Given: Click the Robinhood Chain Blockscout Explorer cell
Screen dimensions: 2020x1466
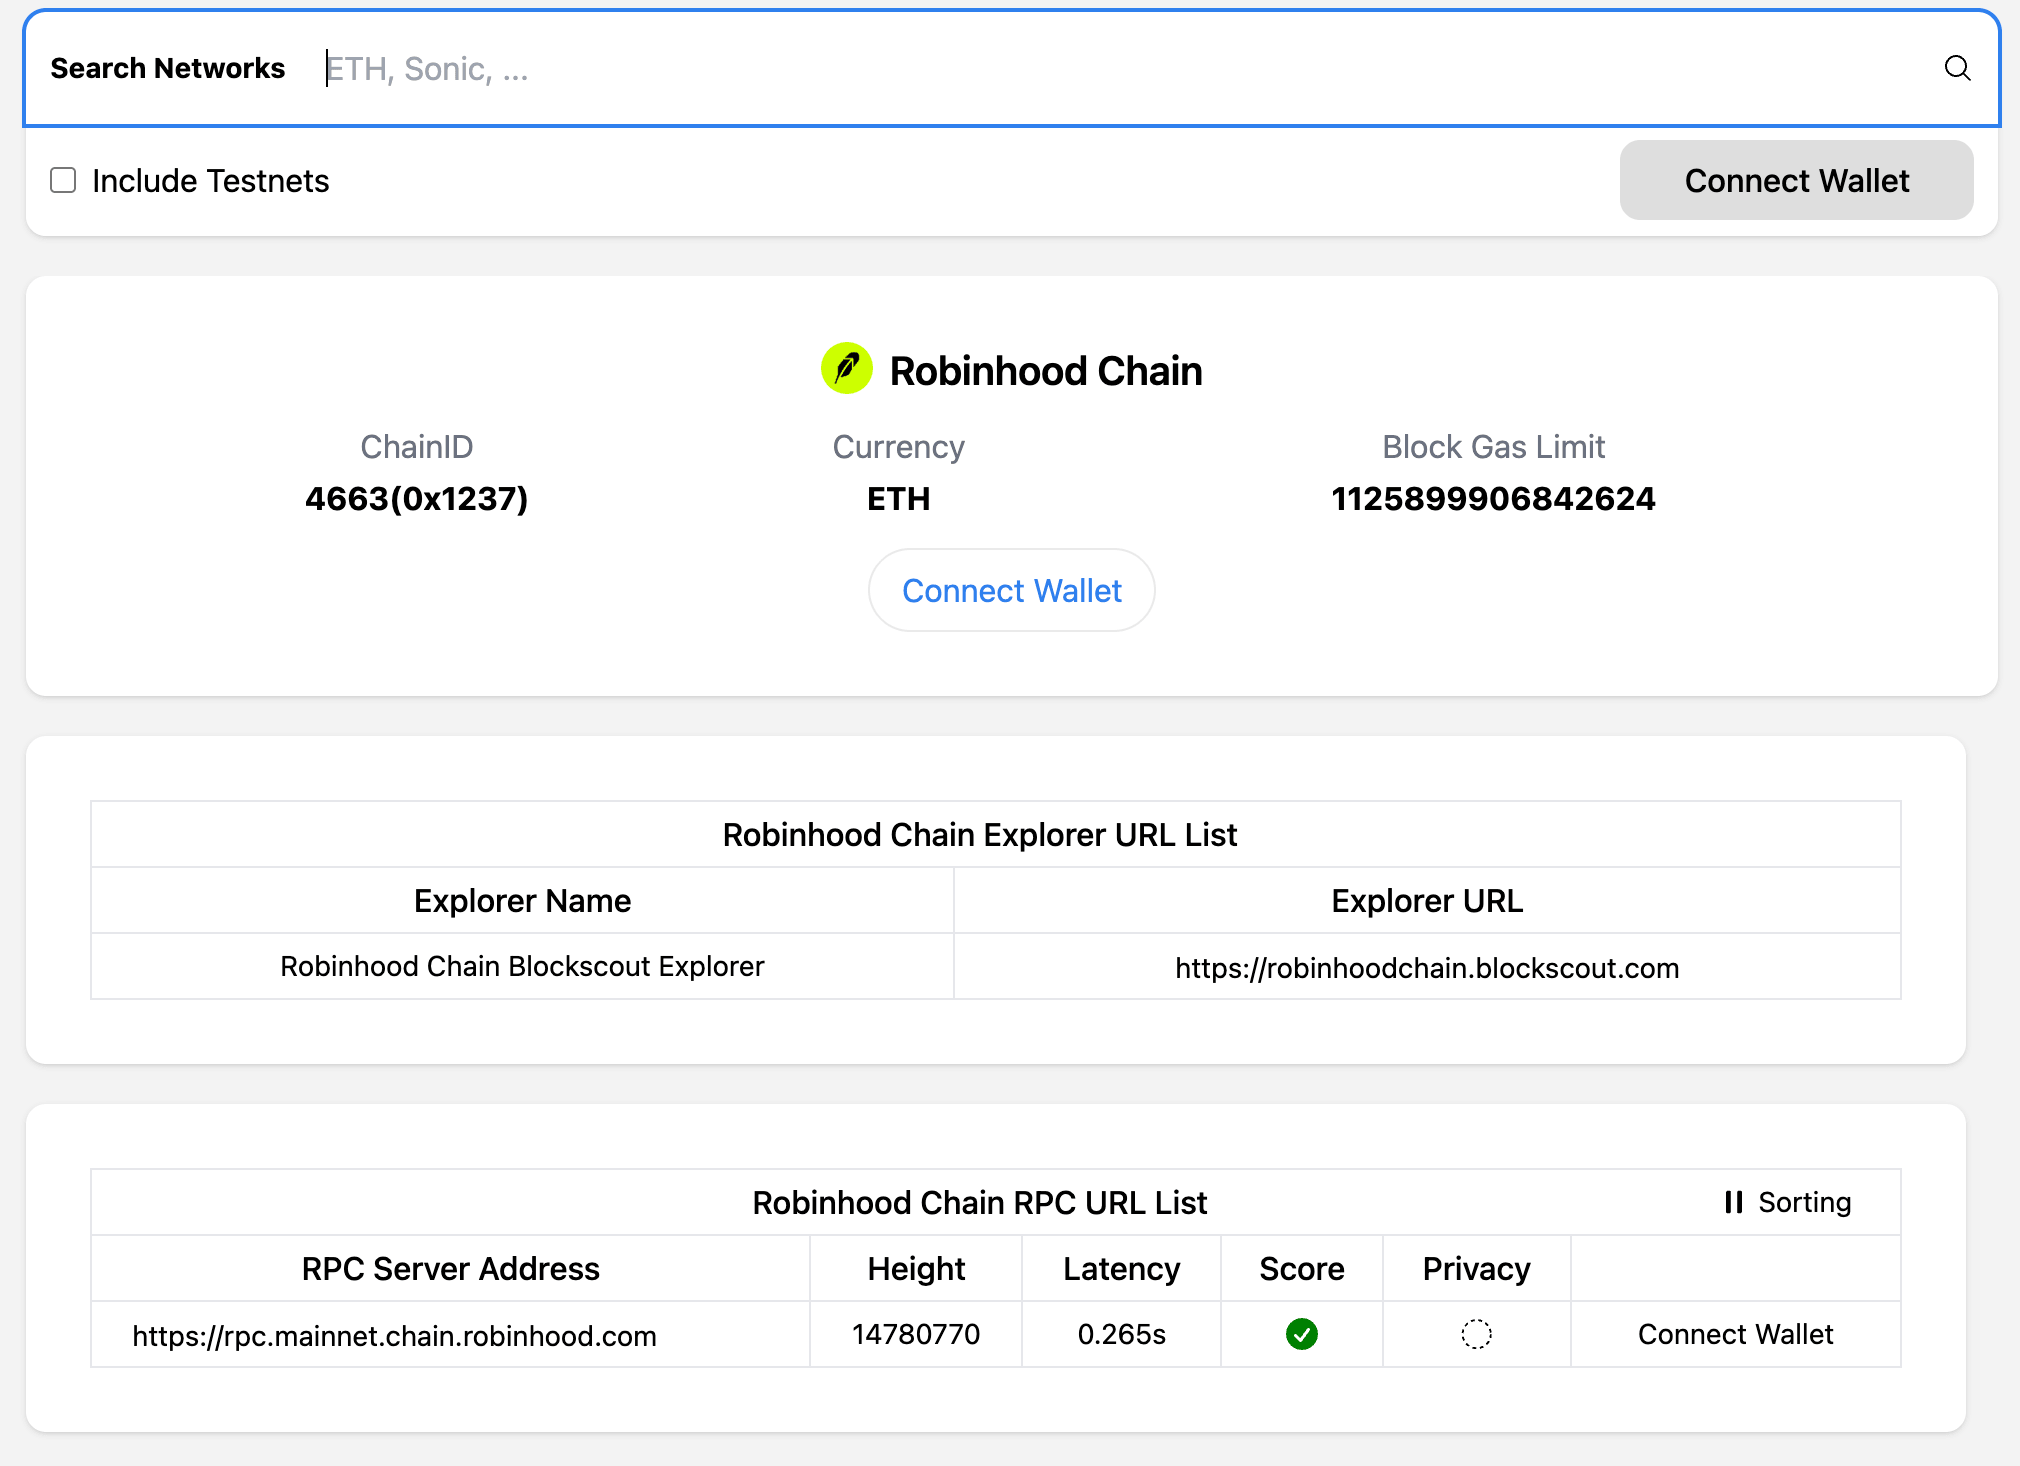Looking at the screenshot, I should [x=522, y=966].
